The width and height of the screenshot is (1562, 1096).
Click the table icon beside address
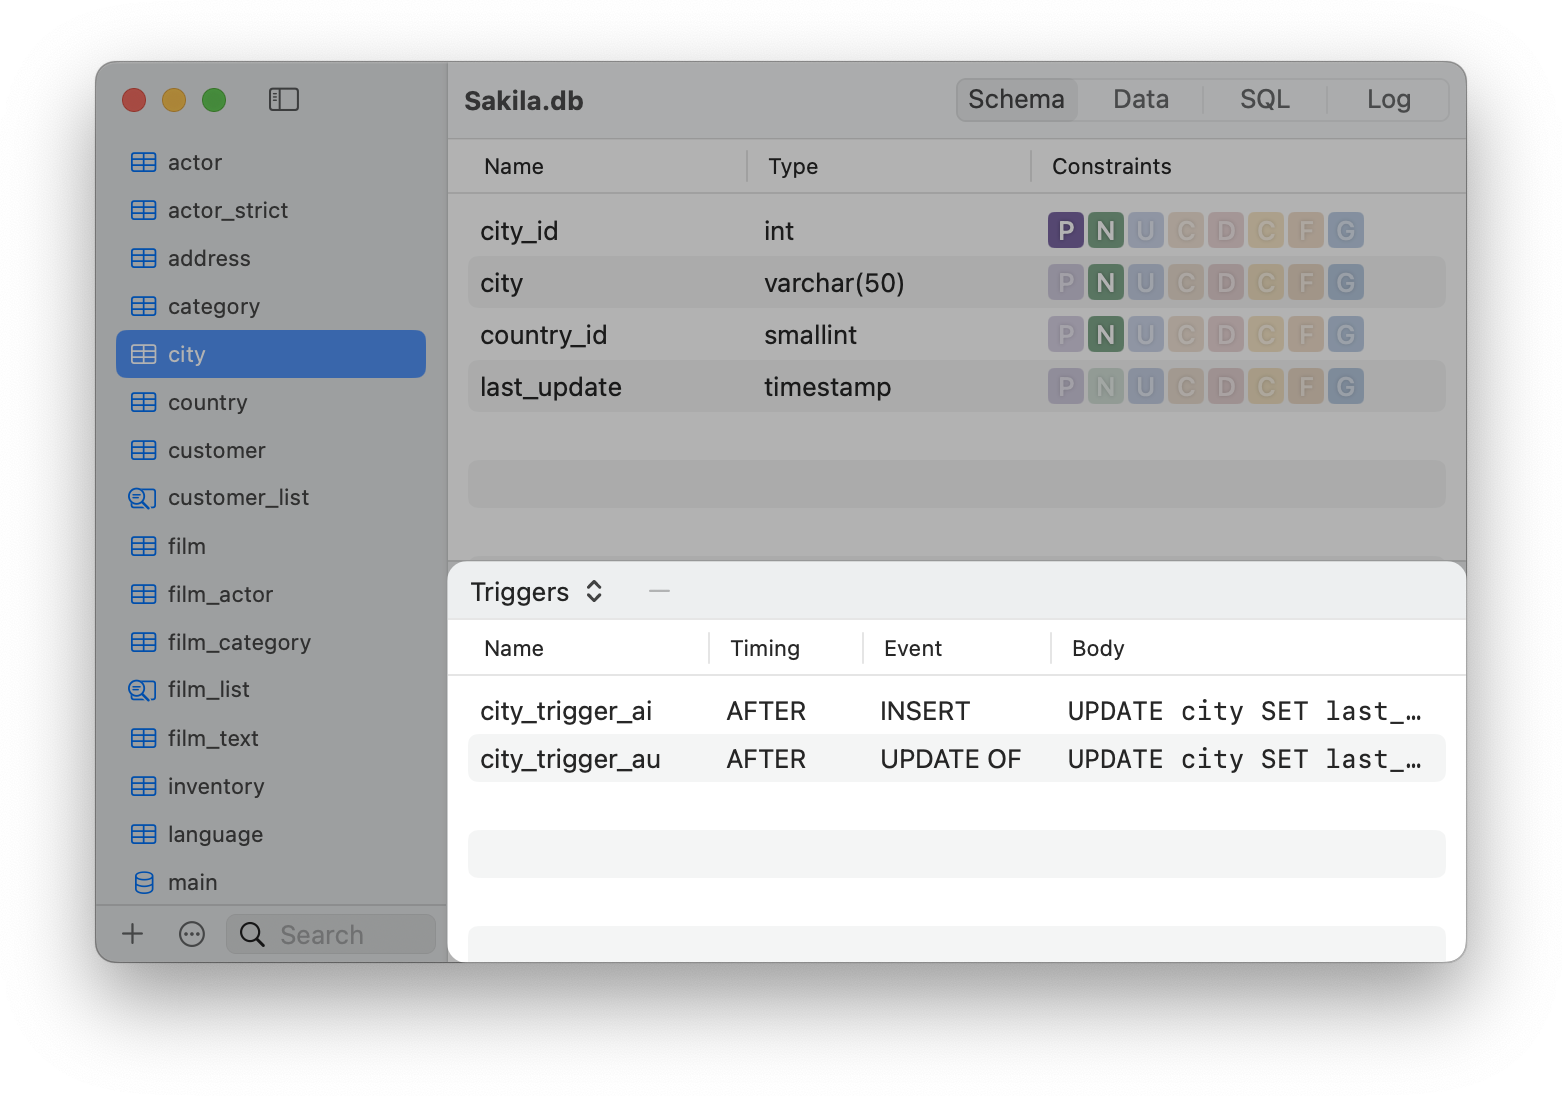144,258
